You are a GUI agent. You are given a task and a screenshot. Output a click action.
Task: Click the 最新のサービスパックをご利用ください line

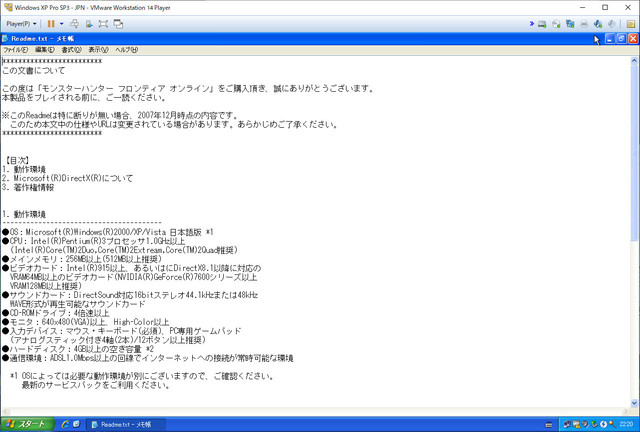(96, 385)
